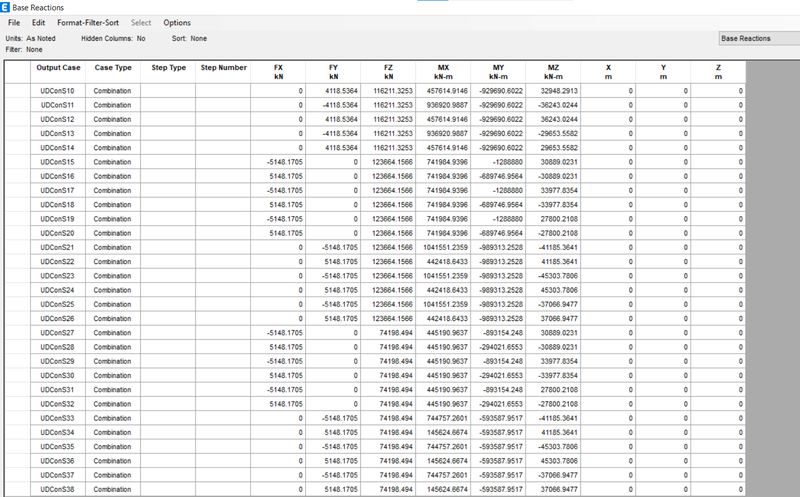Click FX value -5148.1705 in UDConS15 row
800x497 pixels.
click(x=278, y=162)
